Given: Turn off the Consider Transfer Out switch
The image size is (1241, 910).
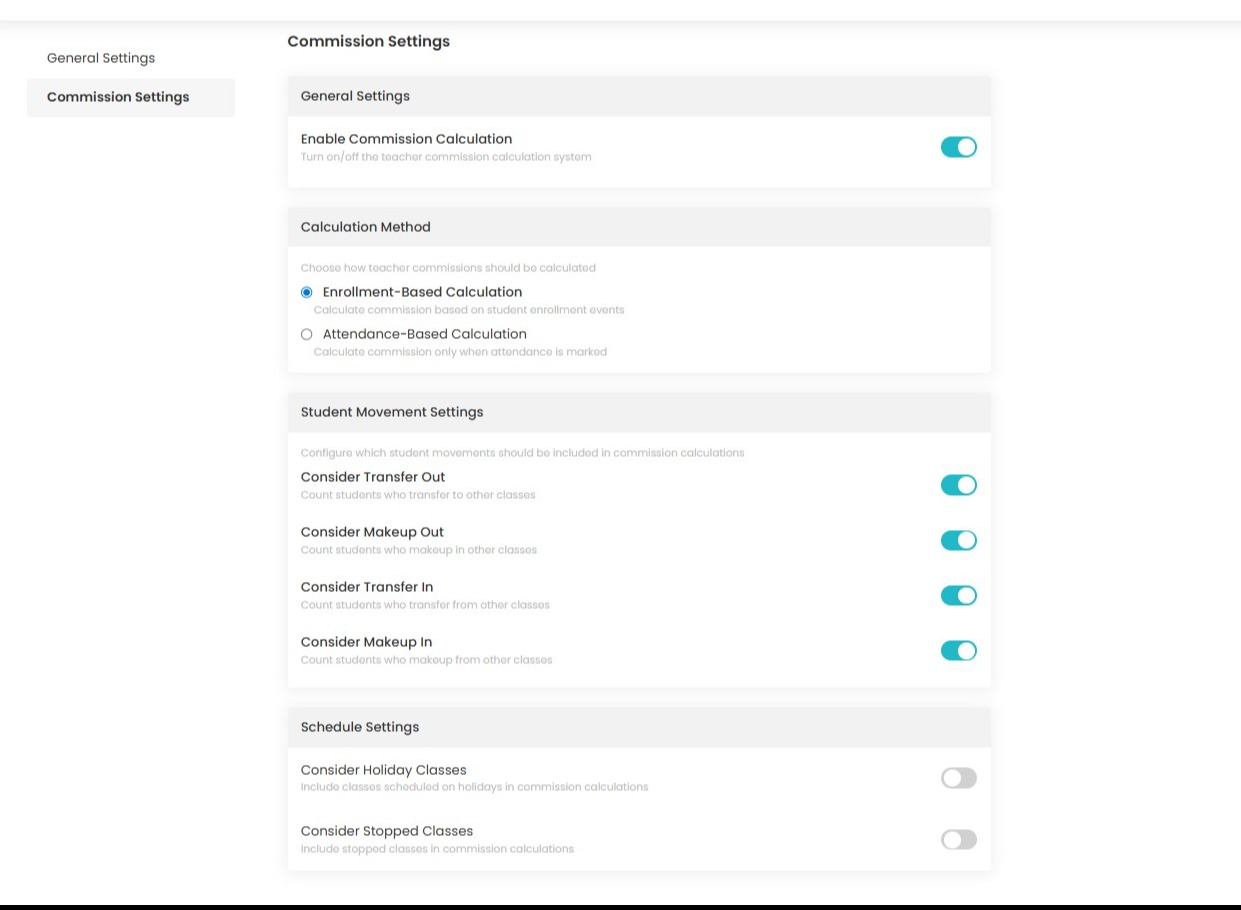Looking at the screenshot, I should coord(958,485).
